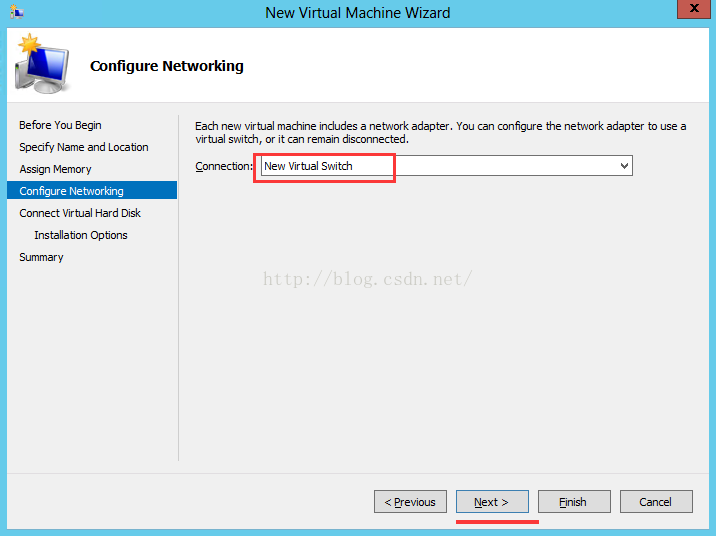
Task: Click the Finish button
Action: tap(574, 502)
